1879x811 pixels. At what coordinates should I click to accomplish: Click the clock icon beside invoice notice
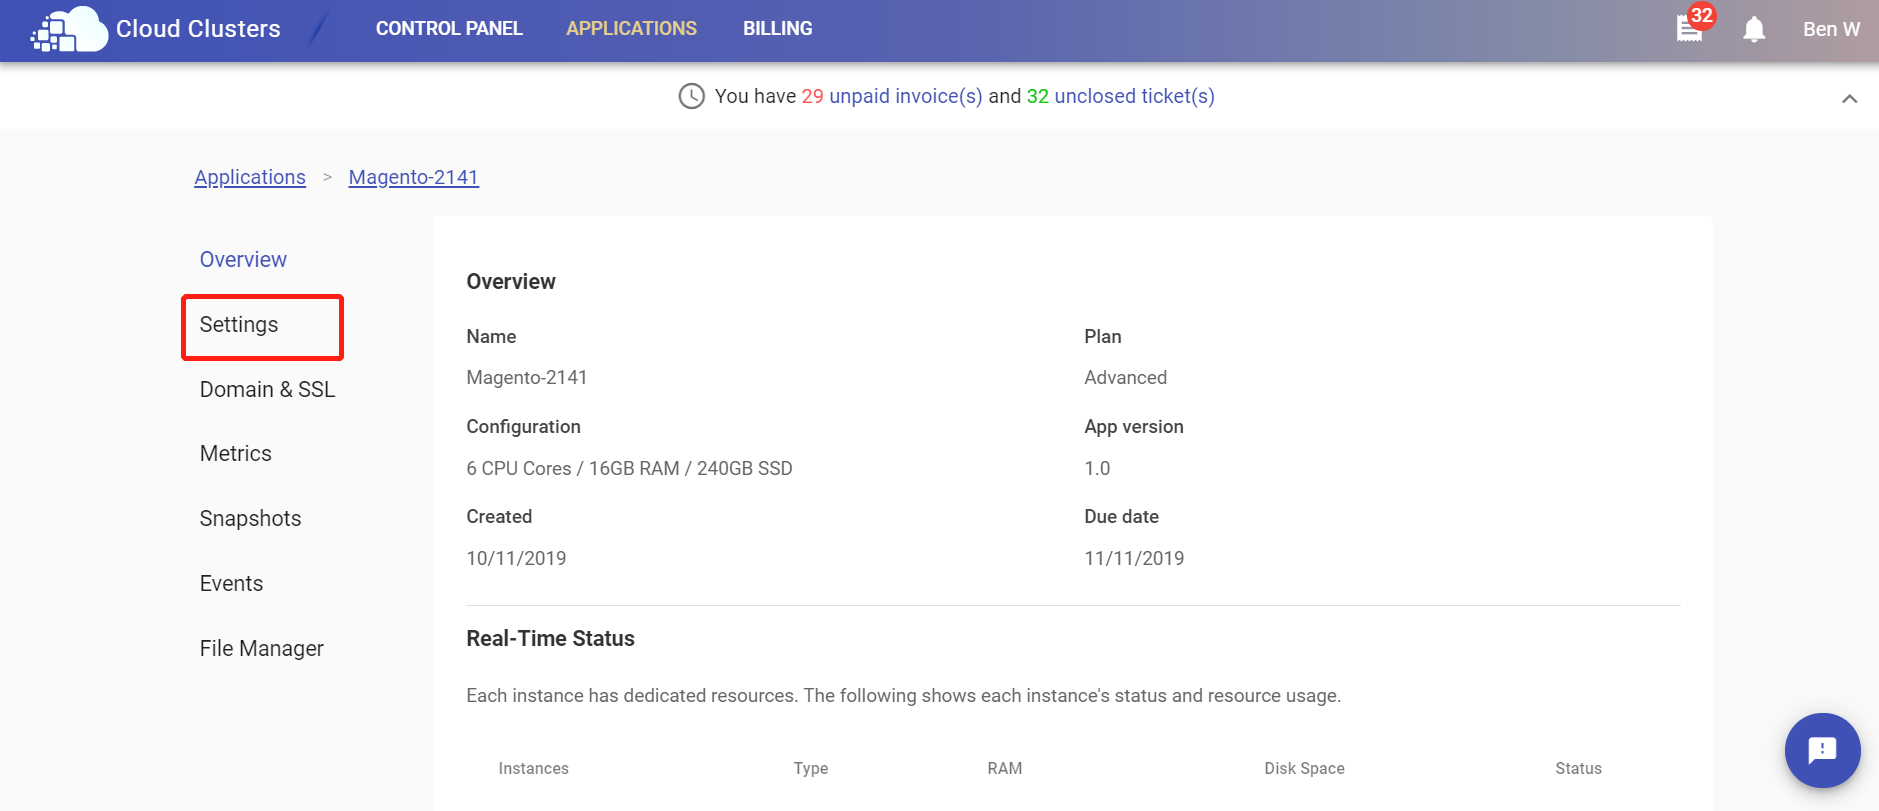click(x=691, y=96)
